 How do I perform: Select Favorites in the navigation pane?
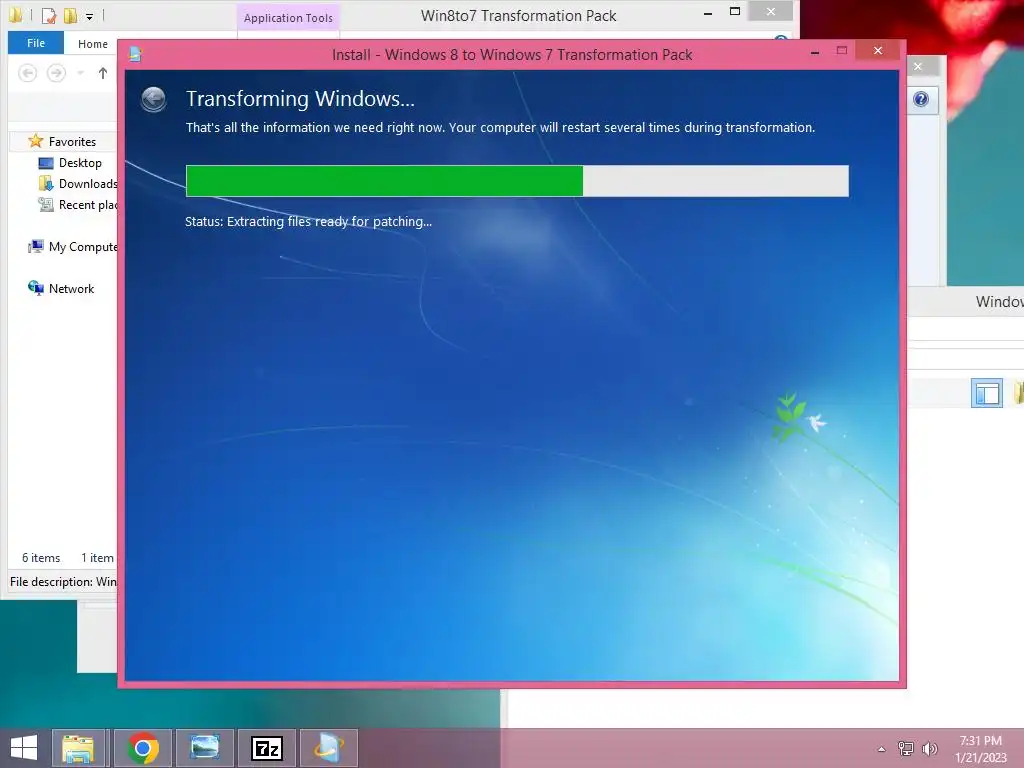72,142
